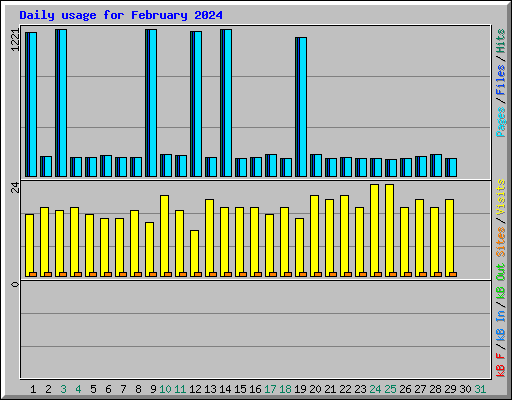Viewport: 512px width, 400px height.
Task: Click the tall cyan pages bar for day 14
Action: pyautogui.click(x=228, y=103)
